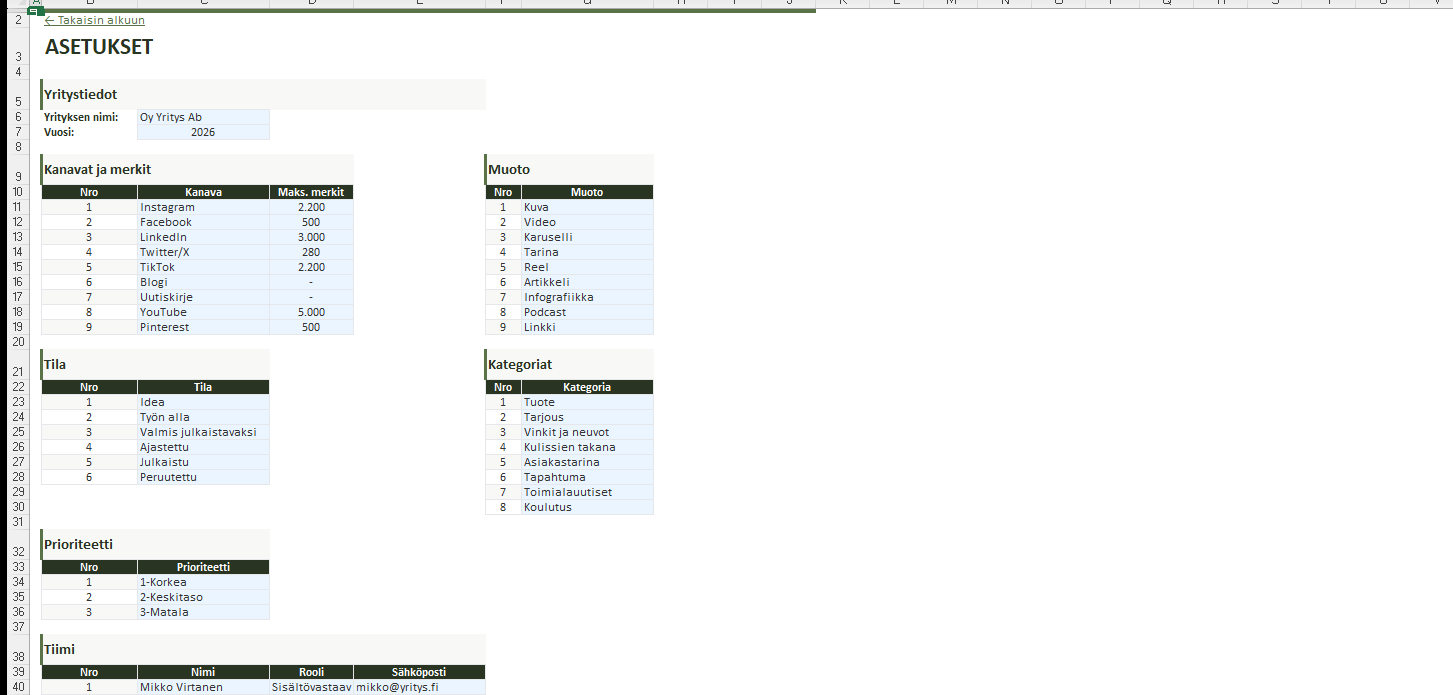Click the Takaisin alkuun link
The image size is (1453, 695).
(x=95, y=20)
